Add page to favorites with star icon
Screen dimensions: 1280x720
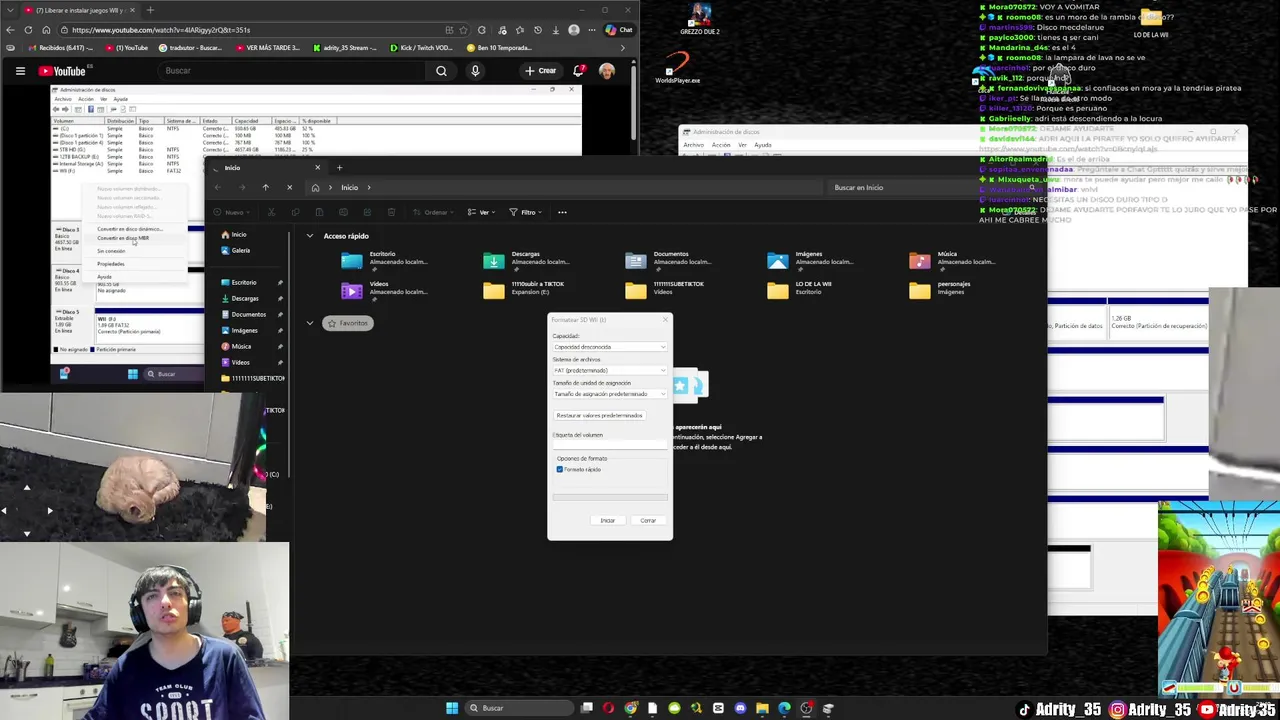click(464, 30)
